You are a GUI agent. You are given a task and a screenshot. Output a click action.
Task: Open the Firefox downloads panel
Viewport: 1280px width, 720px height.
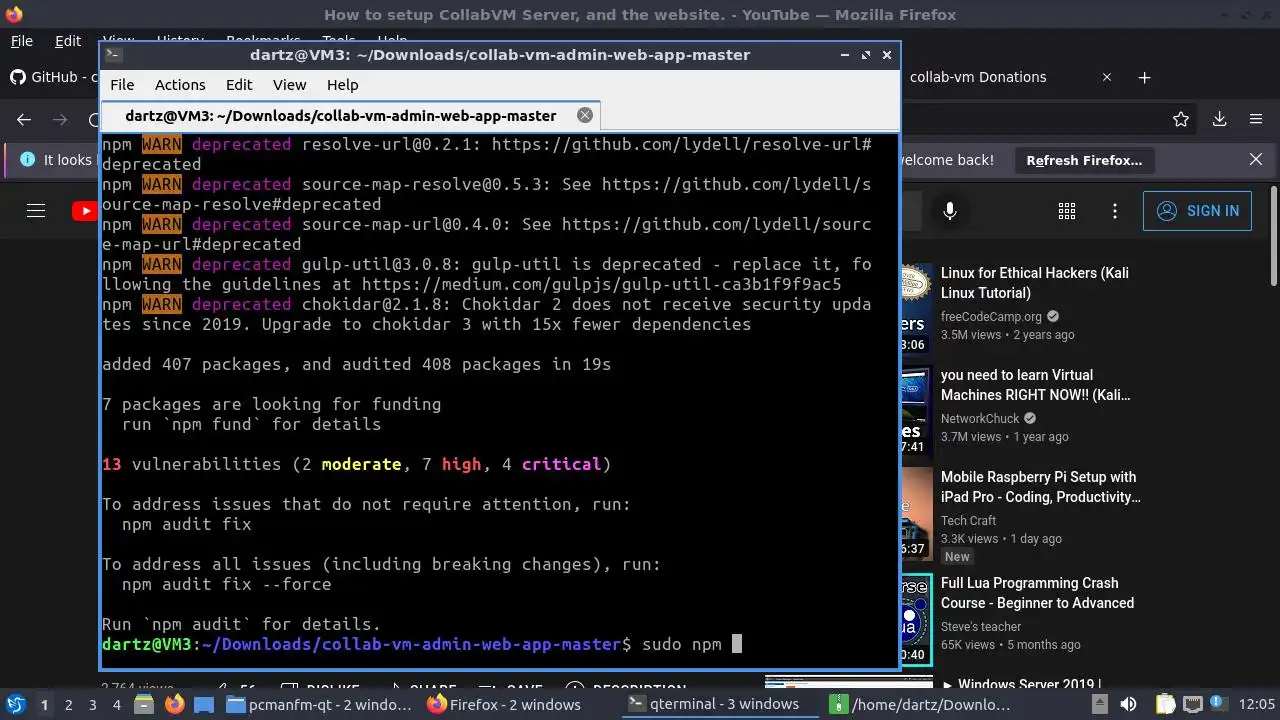pyautogui.click(x=1219, y=119)
